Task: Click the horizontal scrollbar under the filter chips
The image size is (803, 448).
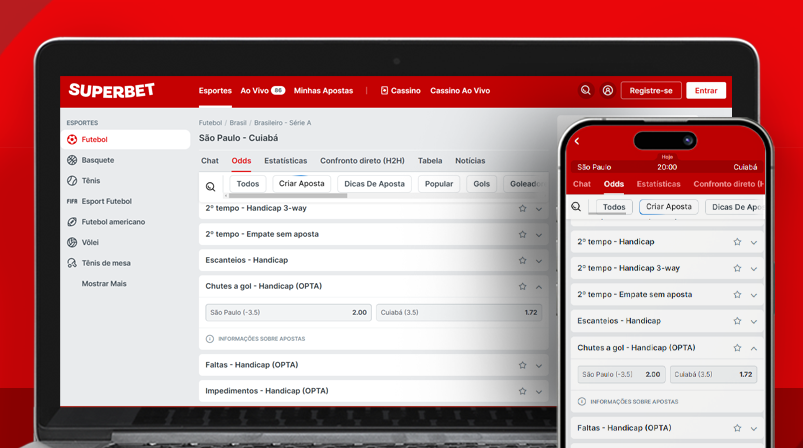Action: [x=290, y=196]
